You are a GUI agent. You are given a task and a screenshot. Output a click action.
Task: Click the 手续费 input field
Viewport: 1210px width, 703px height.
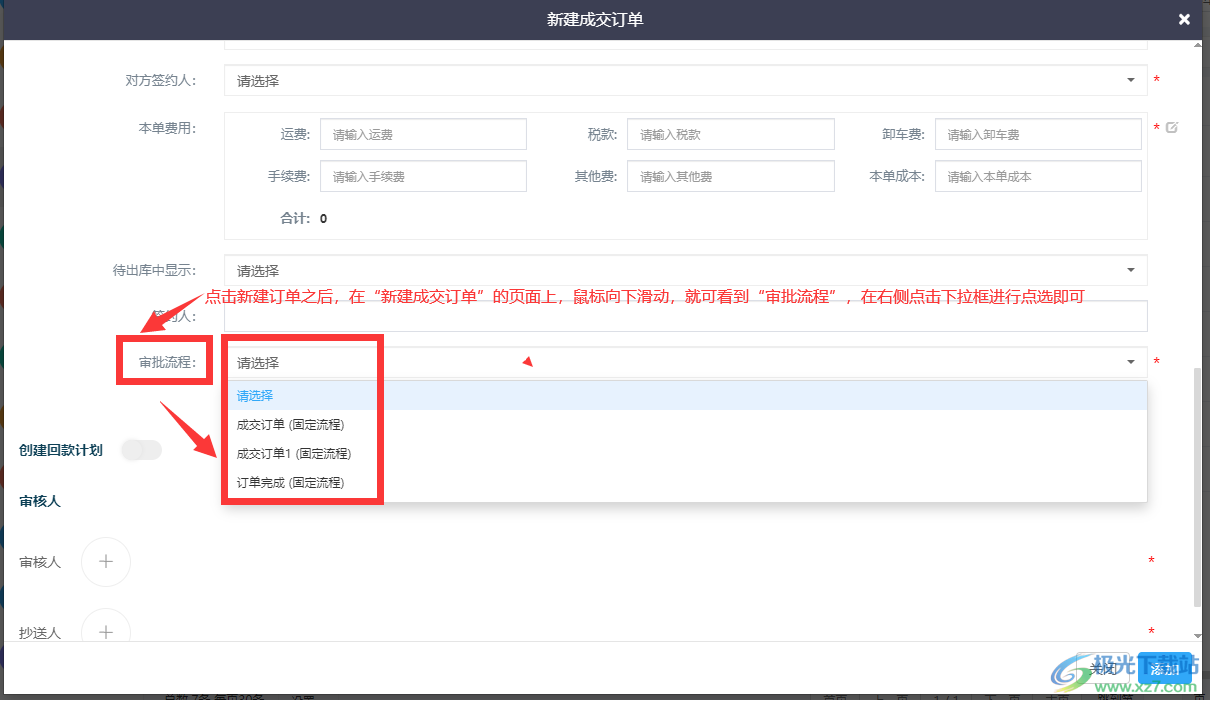(x=423, y=176)
